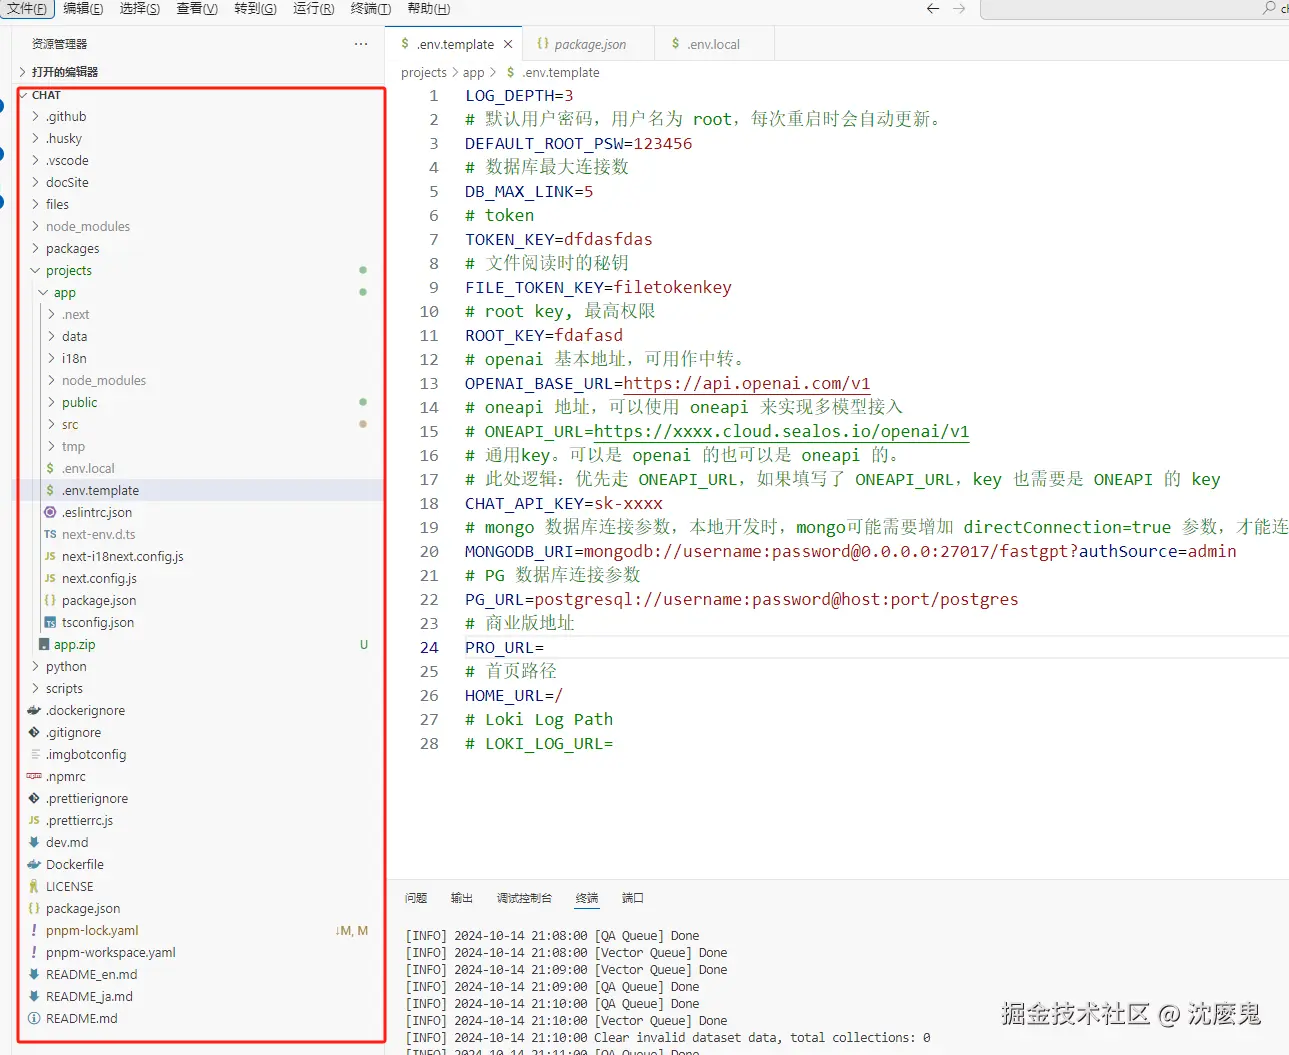Open the LICENSE file icon

coord(34,886)
